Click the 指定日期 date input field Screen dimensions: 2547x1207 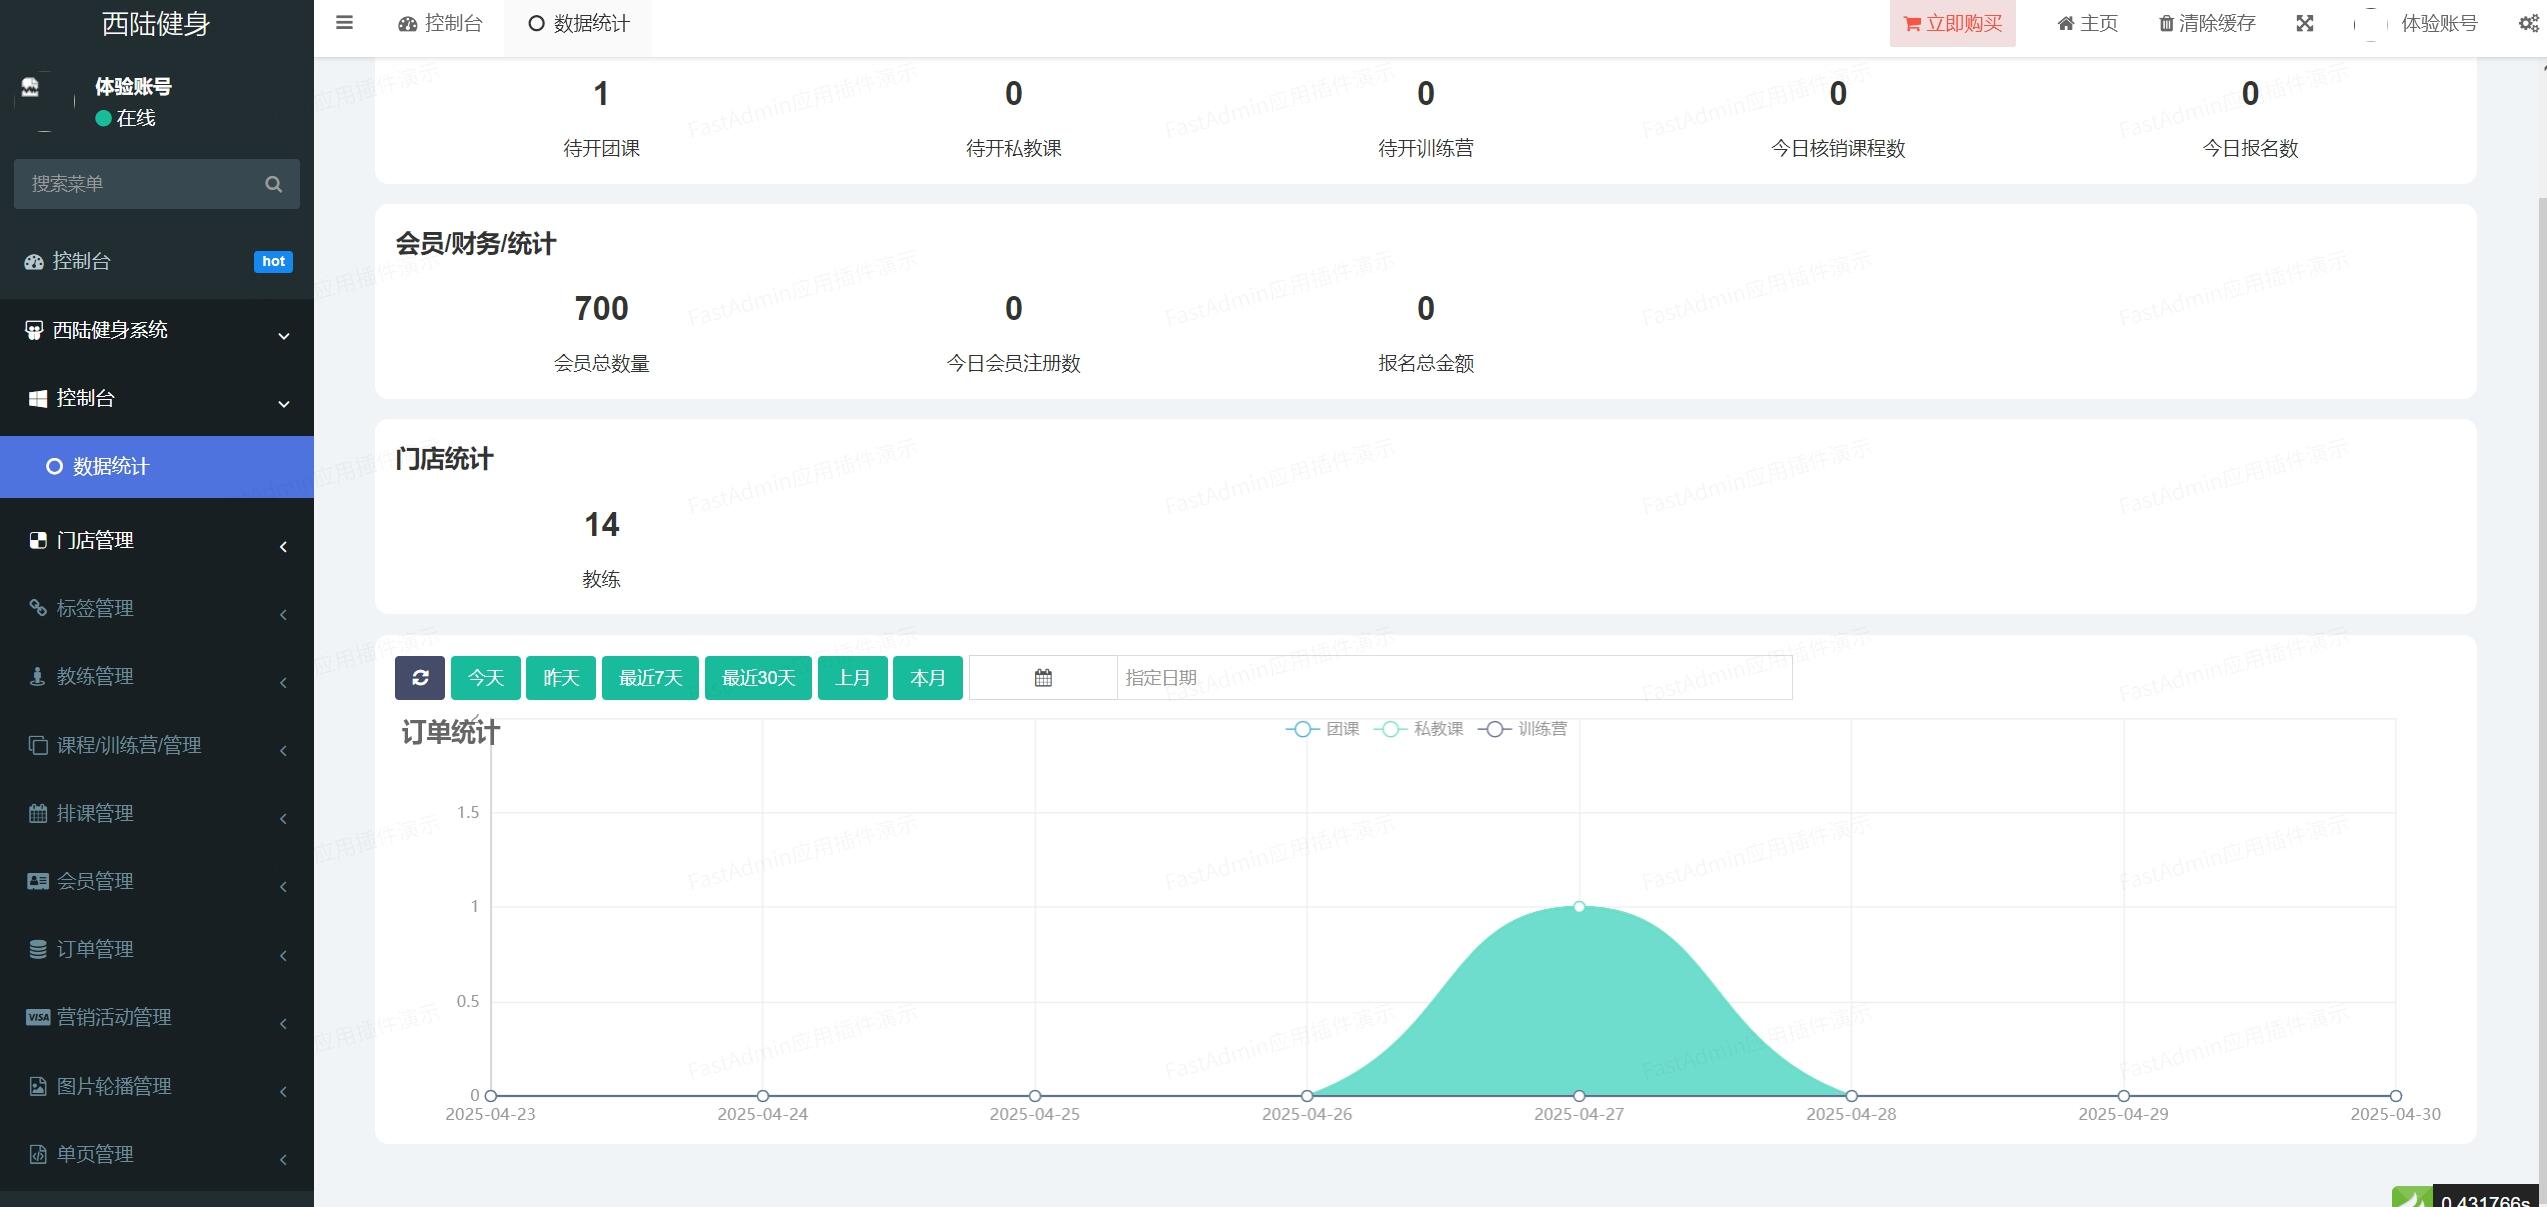coord(1453,678)
